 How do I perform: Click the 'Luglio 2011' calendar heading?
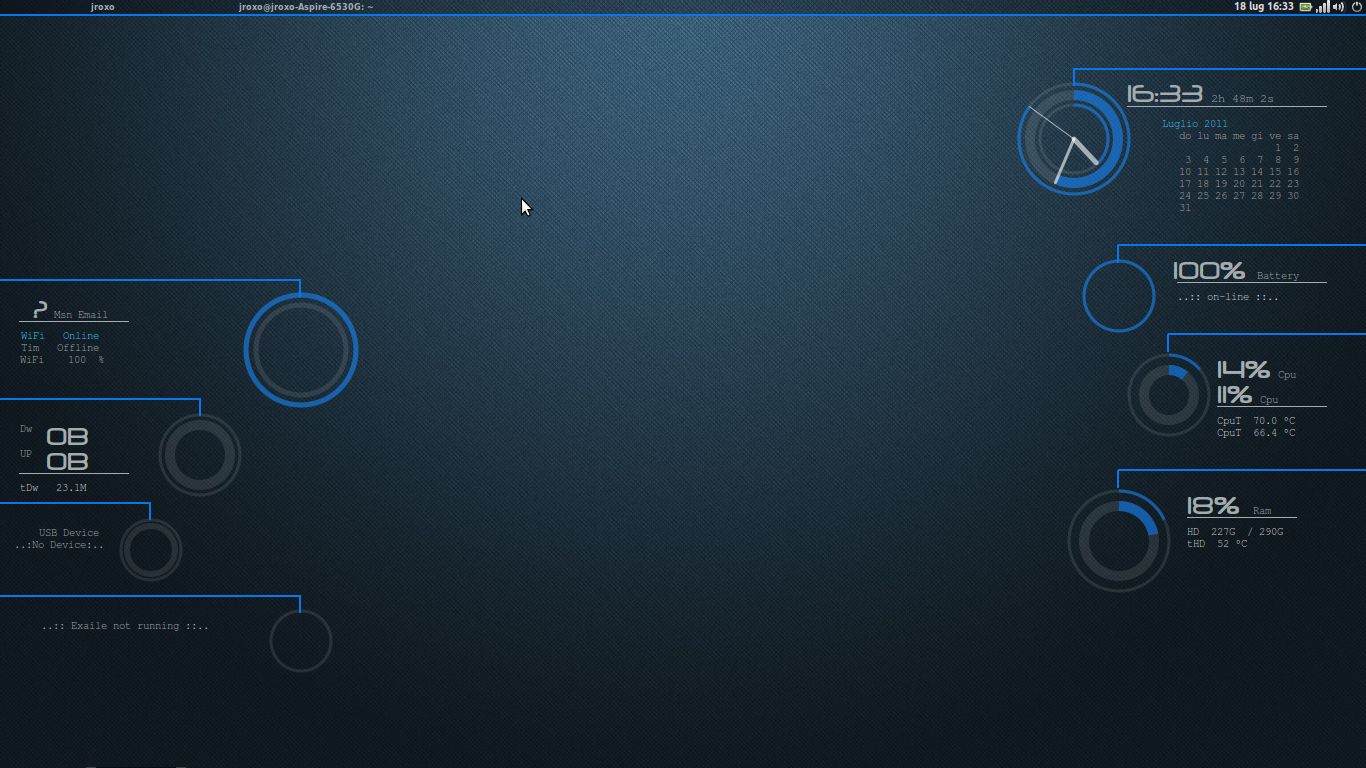(x=1195, y=124)
